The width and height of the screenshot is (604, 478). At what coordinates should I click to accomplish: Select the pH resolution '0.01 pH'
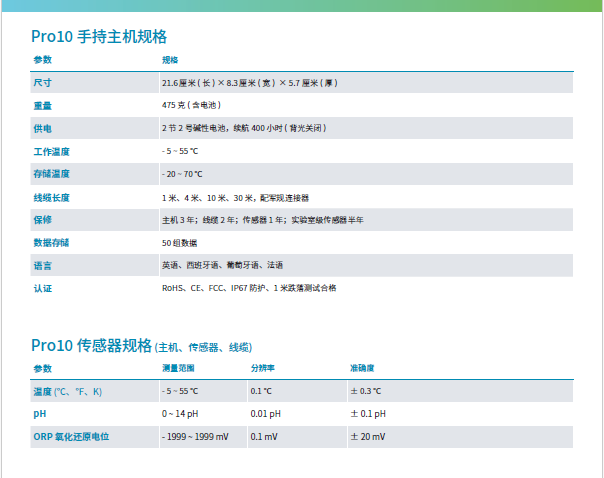click(x=265, y=414)
